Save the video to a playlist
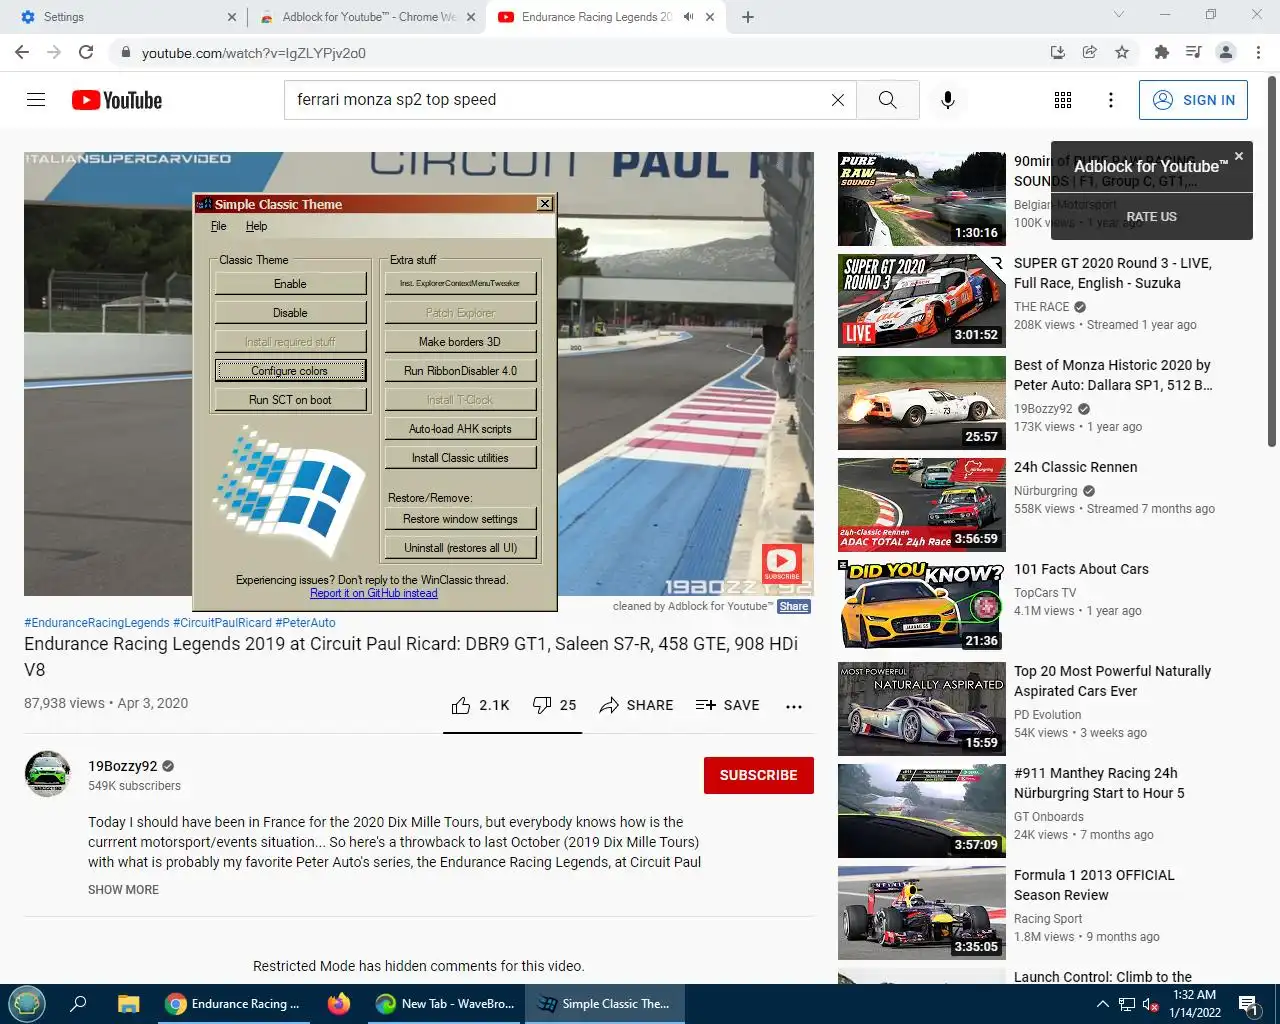The height and width of the screenshot is (1024, 1280). 728,705
